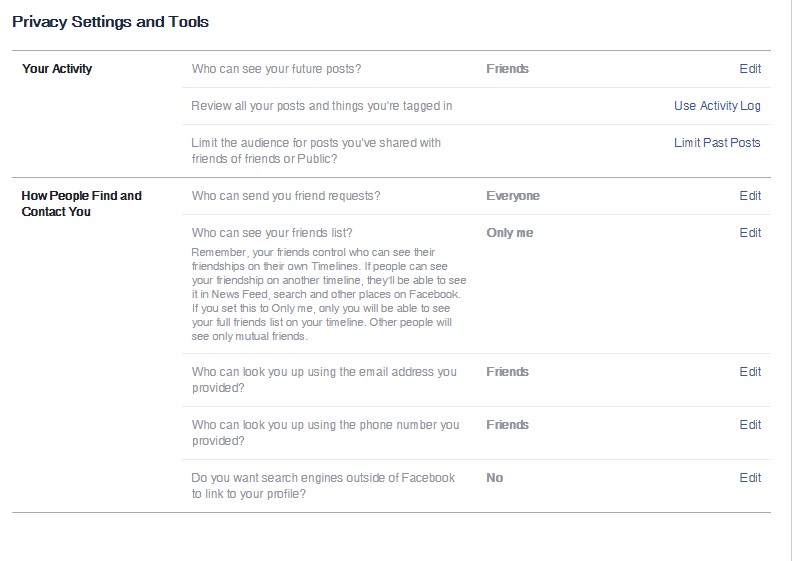The width and height of the screenshot is (797, 561).
Task: Edit who can see your future posts
Action: [x=750, y=69]
